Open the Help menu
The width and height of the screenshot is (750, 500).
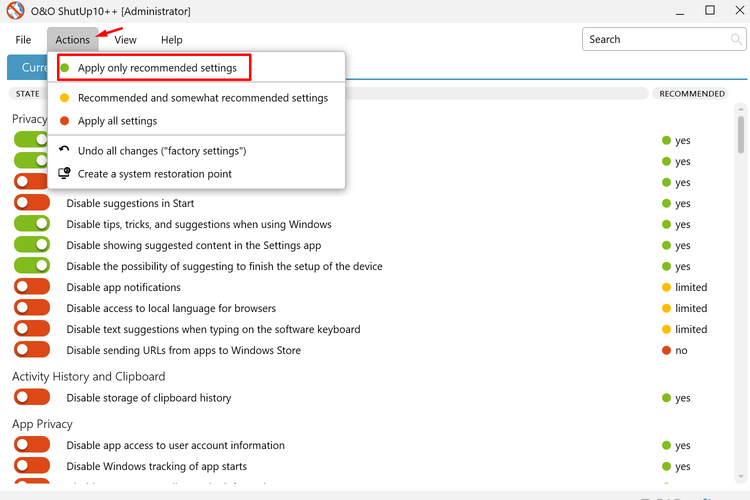(x=172, y=40)
